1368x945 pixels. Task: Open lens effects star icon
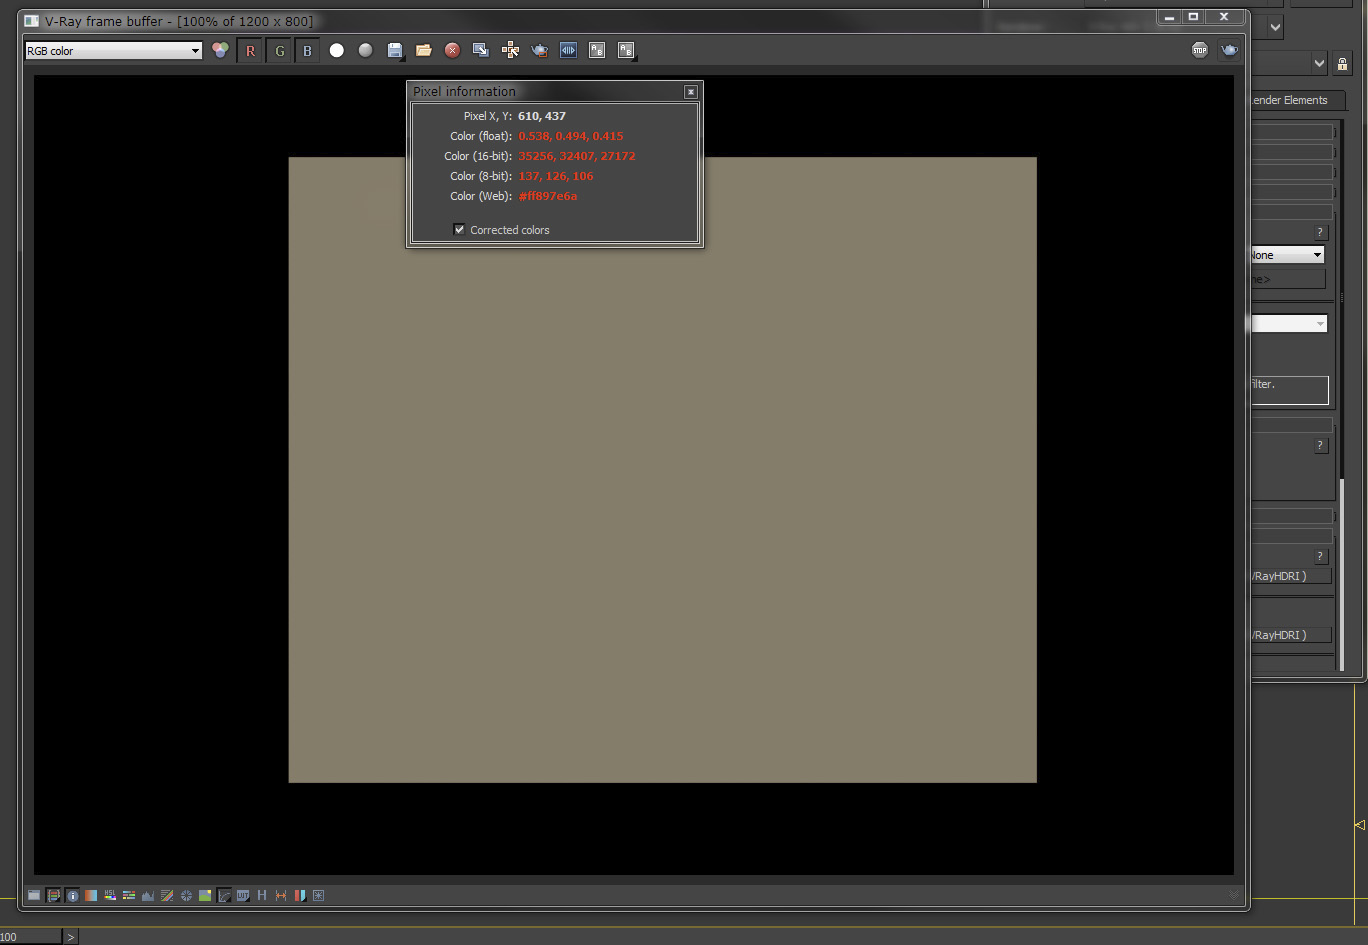pyautogui.click(x=319, y=895)
